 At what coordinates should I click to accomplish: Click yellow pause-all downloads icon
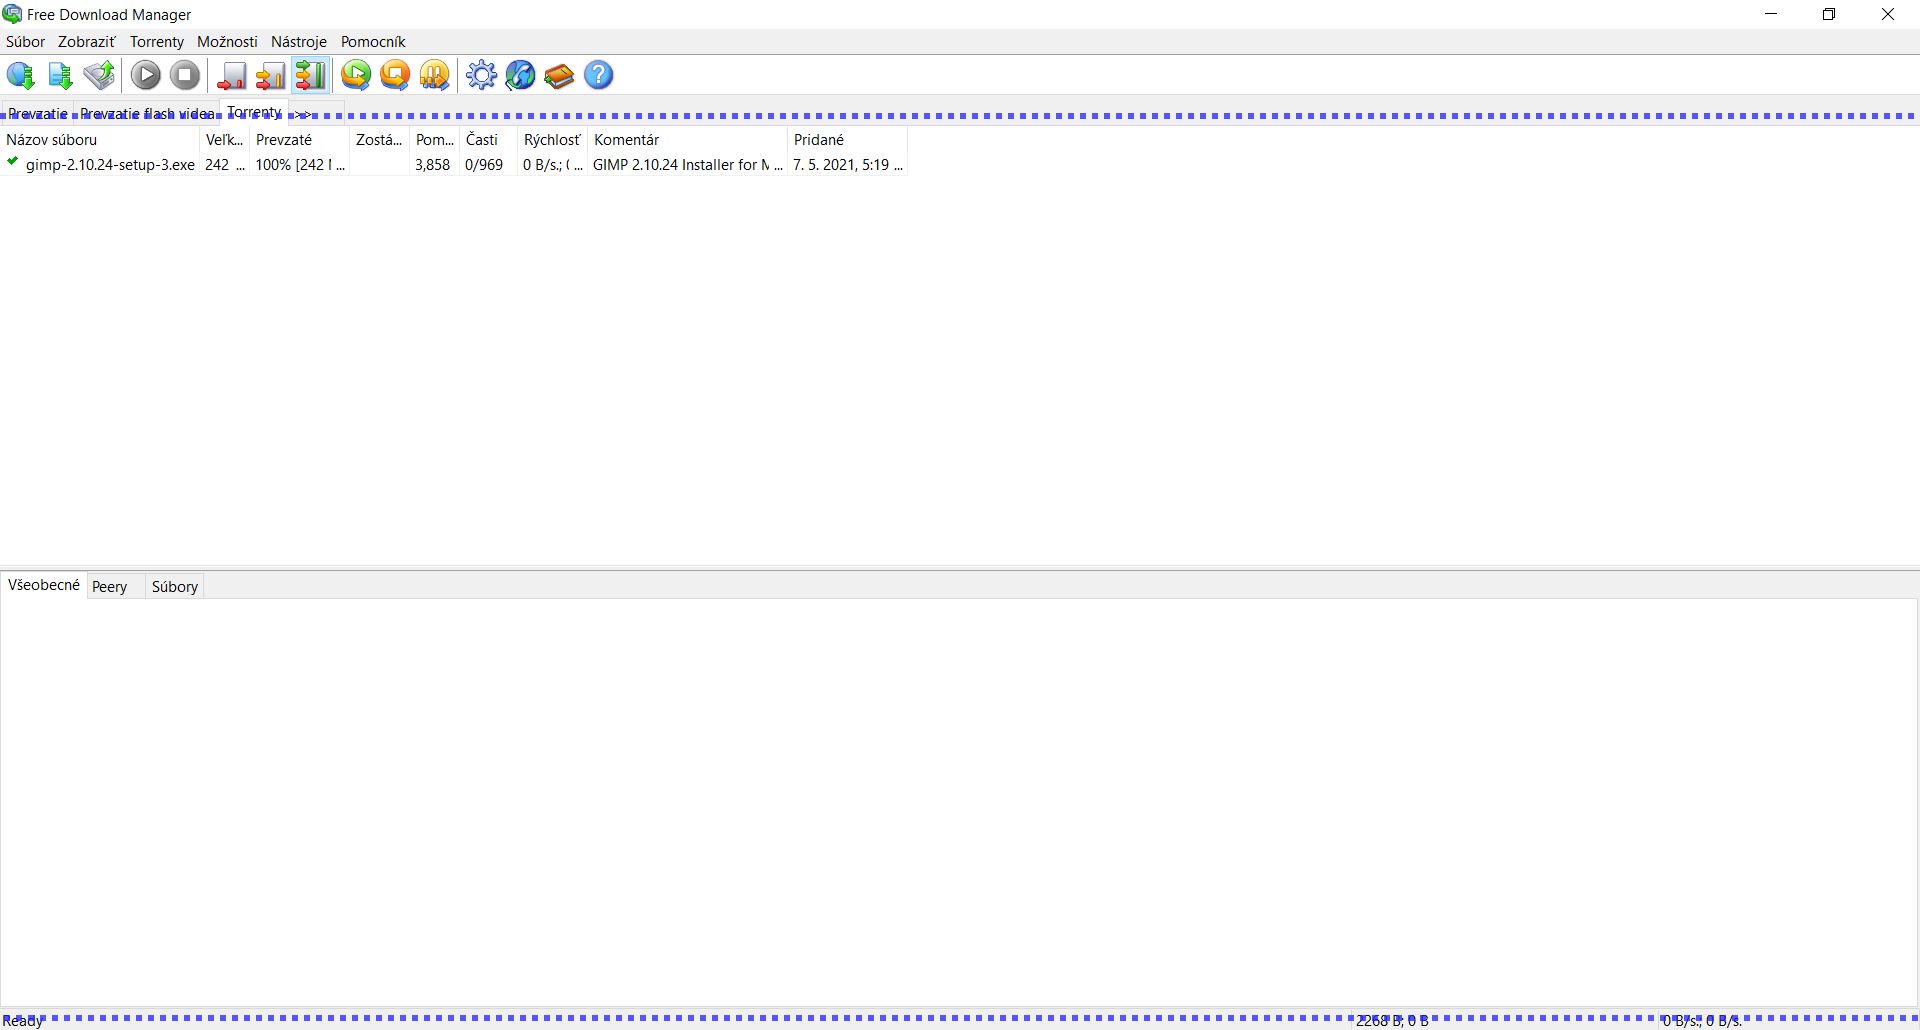[x=434, y=75]
